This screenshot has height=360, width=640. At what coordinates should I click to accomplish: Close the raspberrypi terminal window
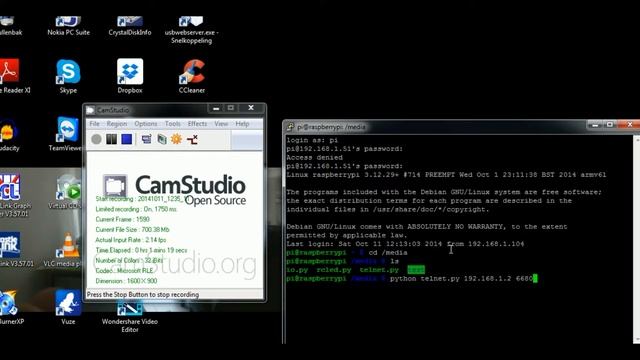[x=629, y=125]
